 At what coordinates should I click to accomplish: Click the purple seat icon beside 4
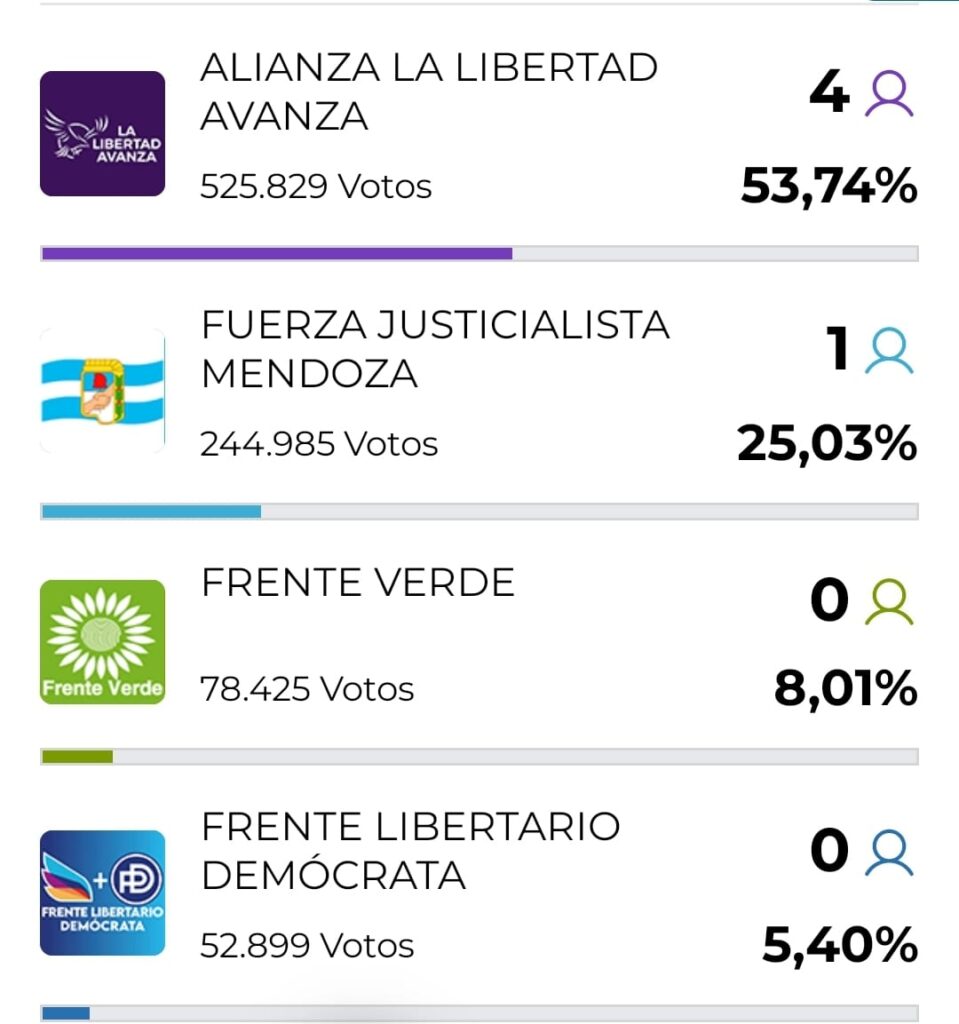click(889, 96)
